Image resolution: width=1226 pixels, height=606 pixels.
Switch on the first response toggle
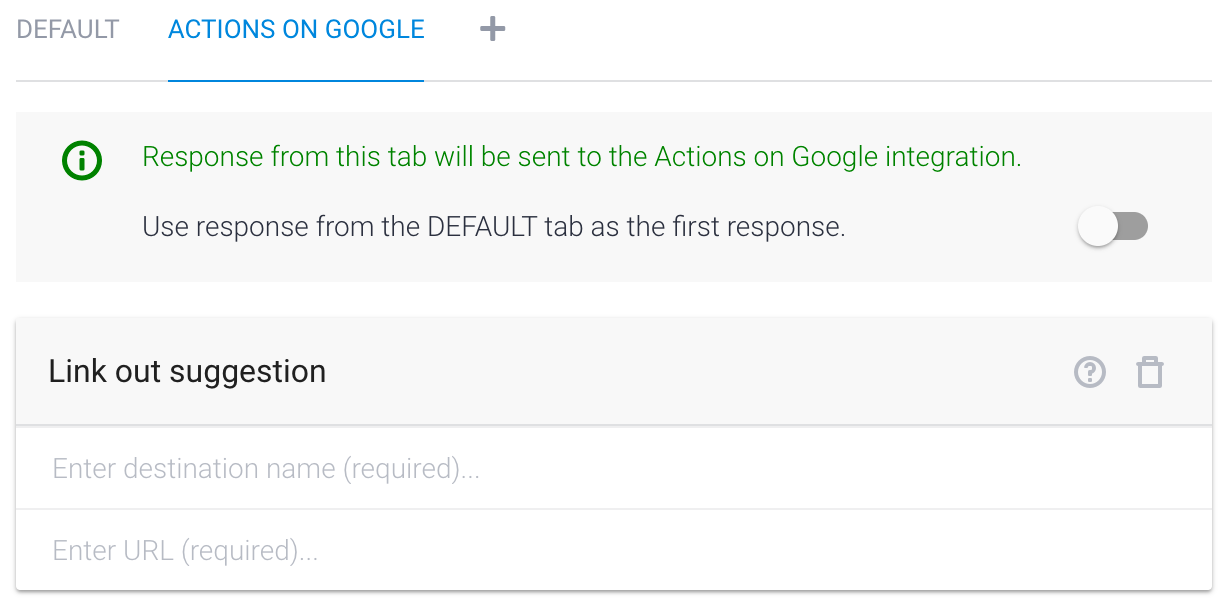pos(1113,227)
